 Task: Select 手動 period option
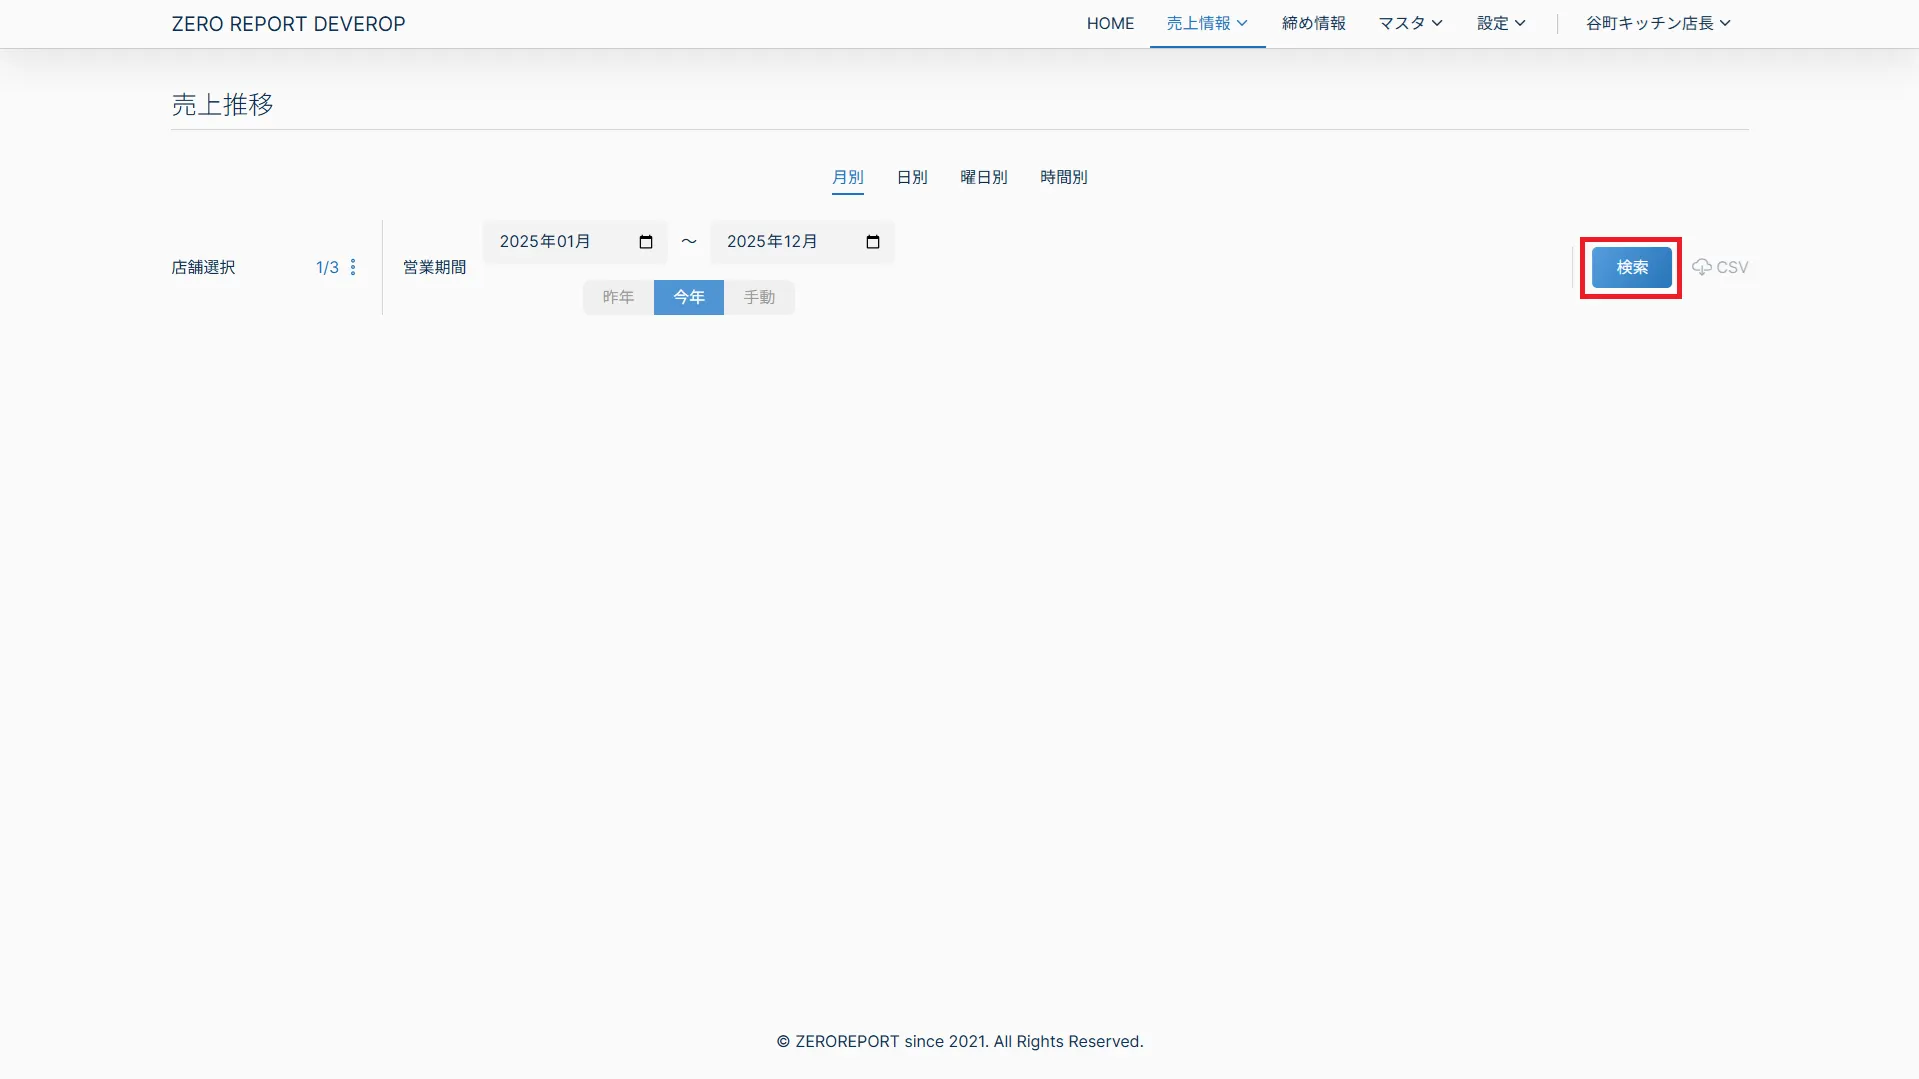click(x=759, y=297)
